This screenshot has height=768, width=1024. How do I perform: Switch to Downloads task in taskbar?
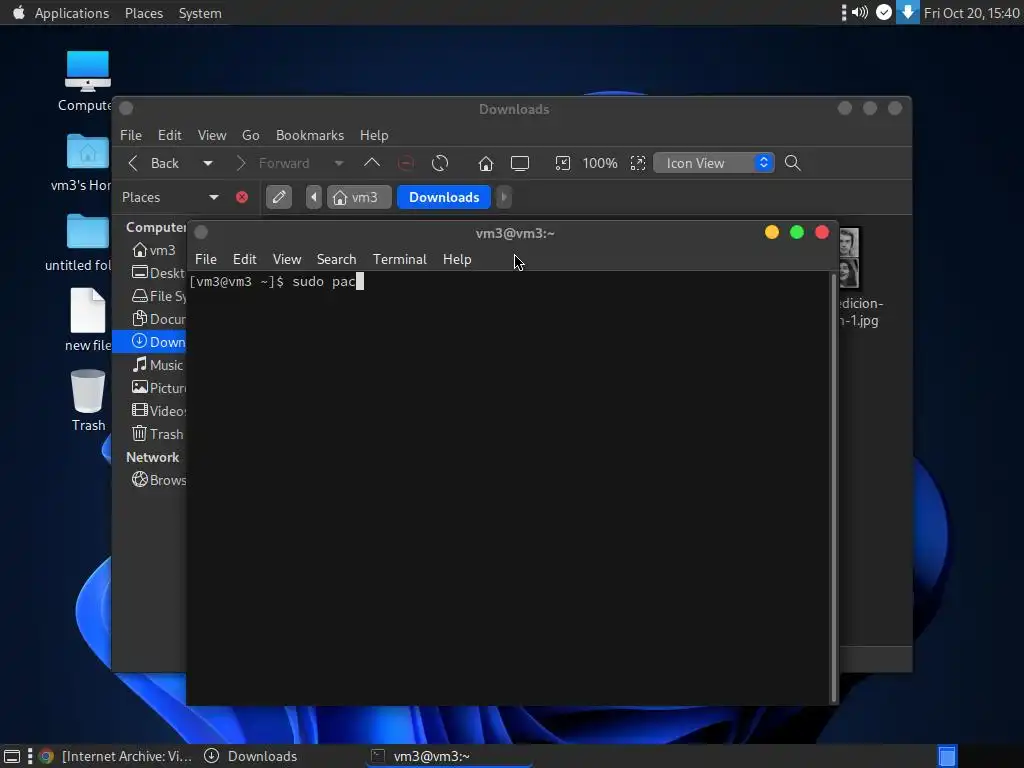click(251, 756)
